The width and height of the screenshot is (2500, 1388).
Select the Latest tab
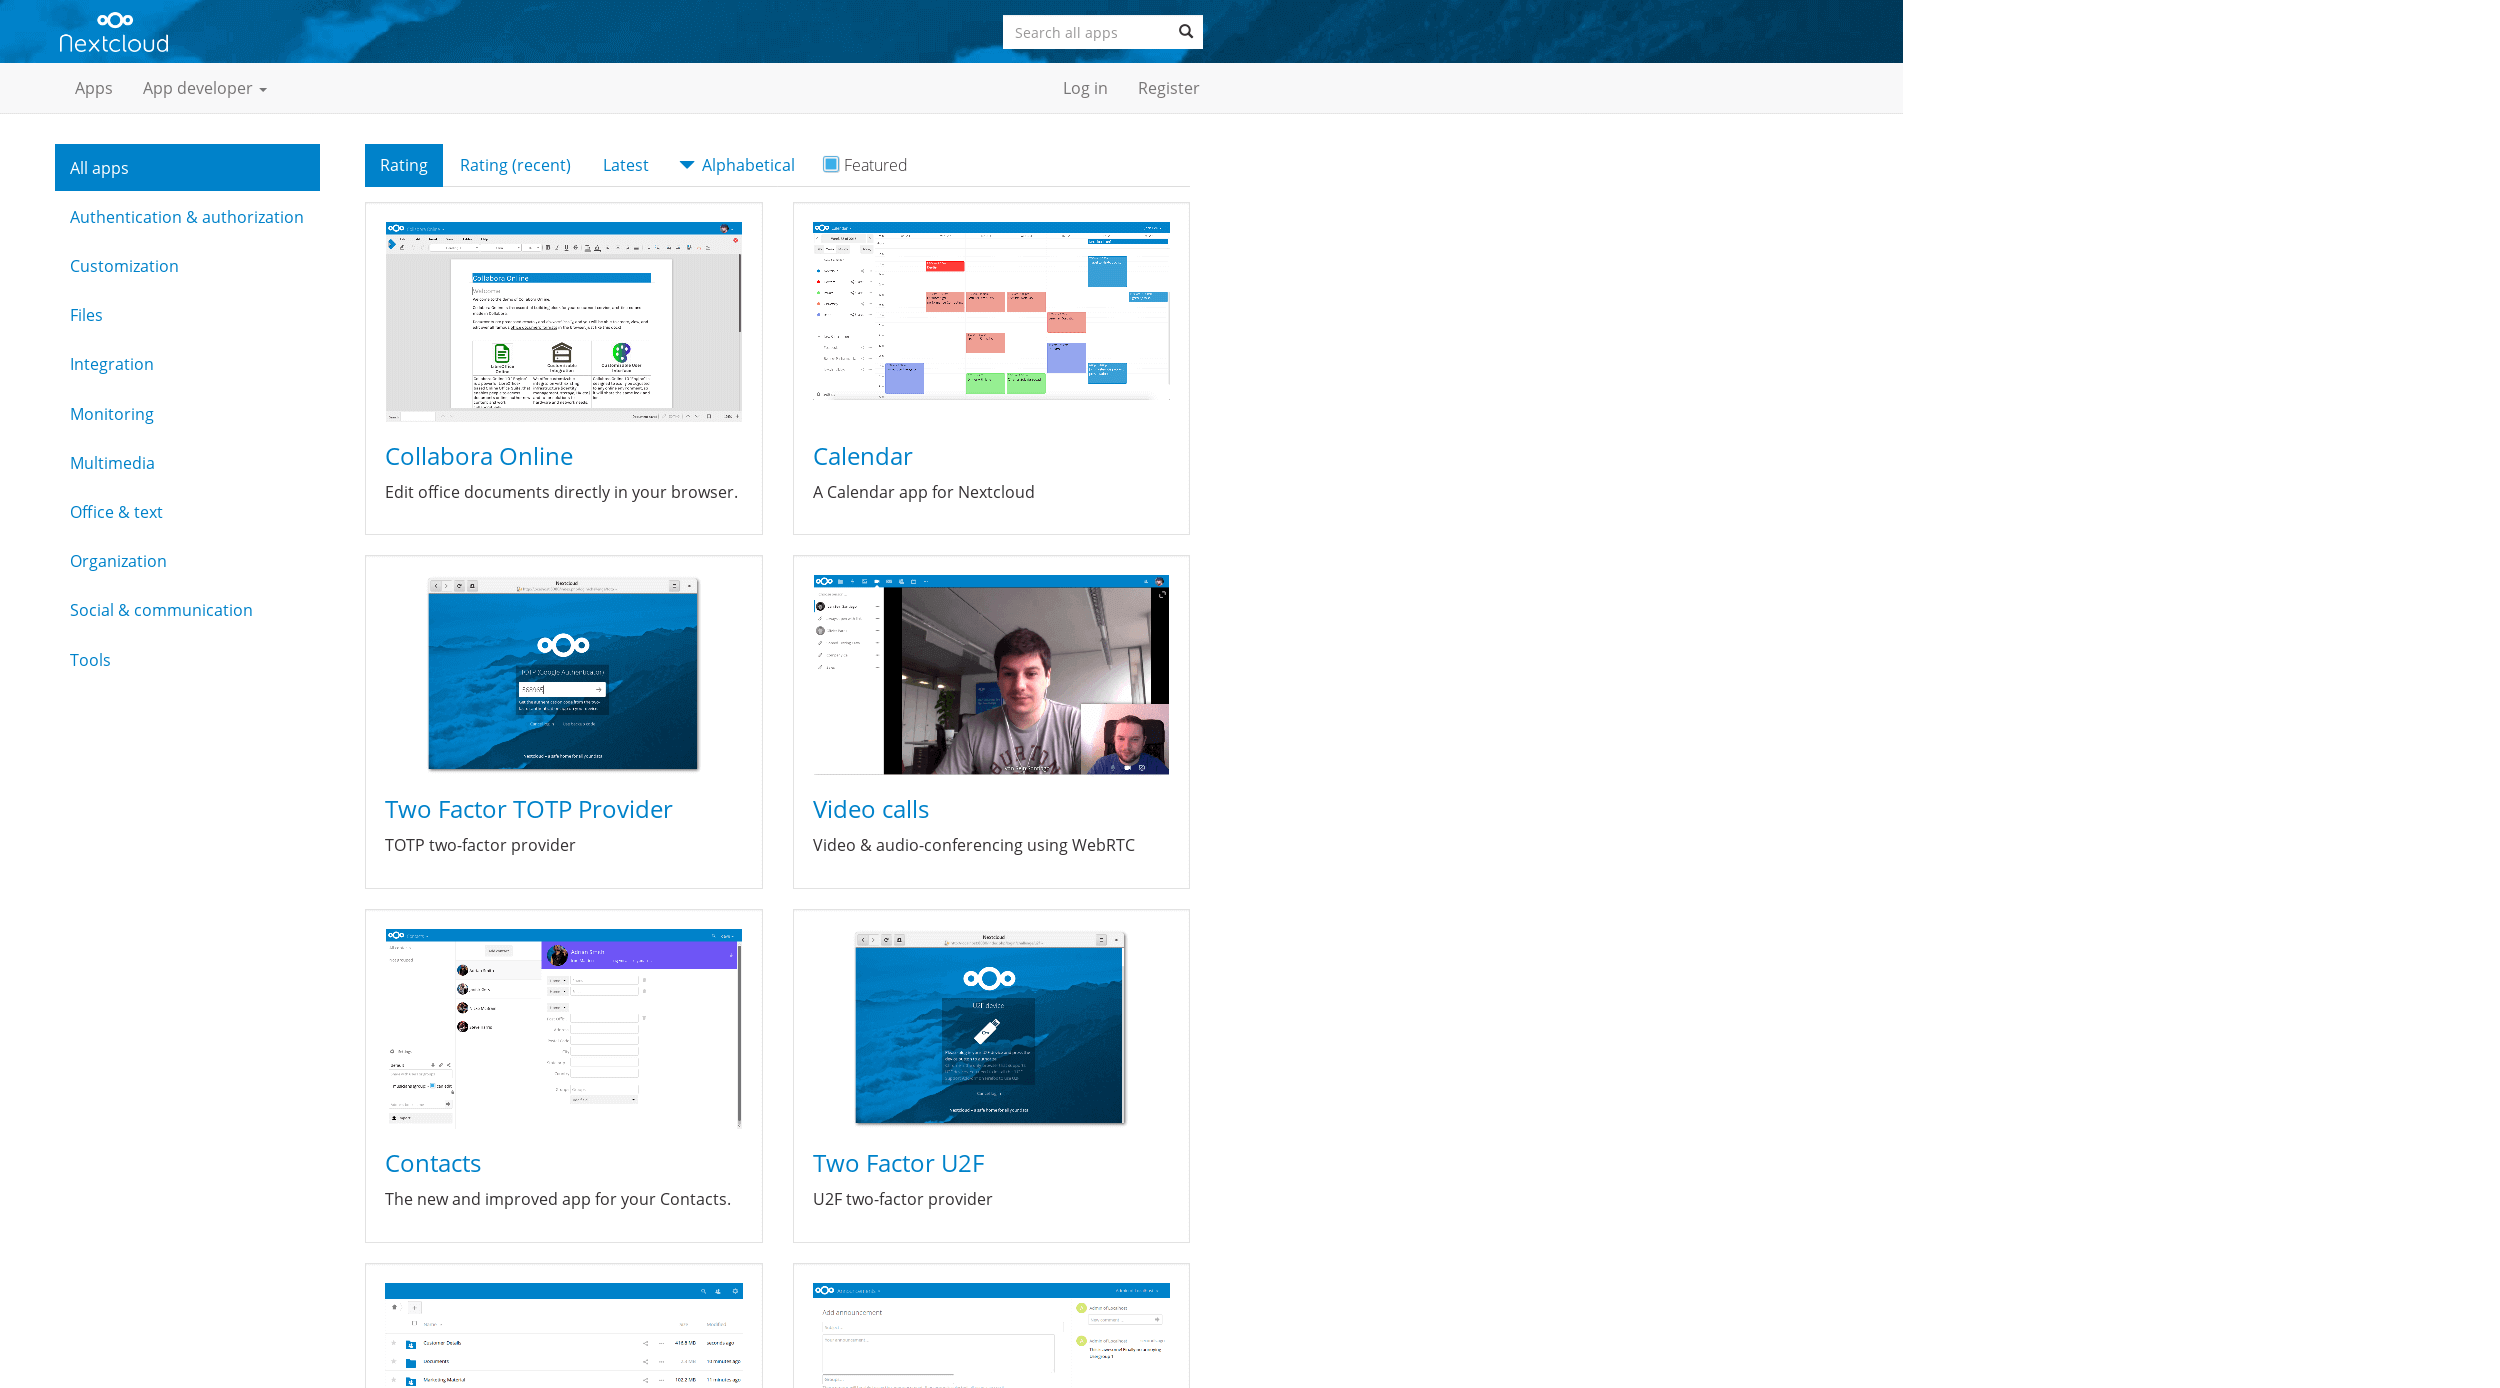click(625, 164)
